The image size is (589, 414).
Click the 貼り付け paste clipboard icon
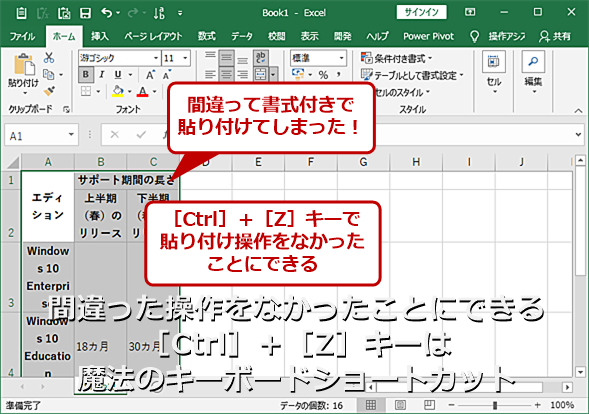(x=24, y=65)
